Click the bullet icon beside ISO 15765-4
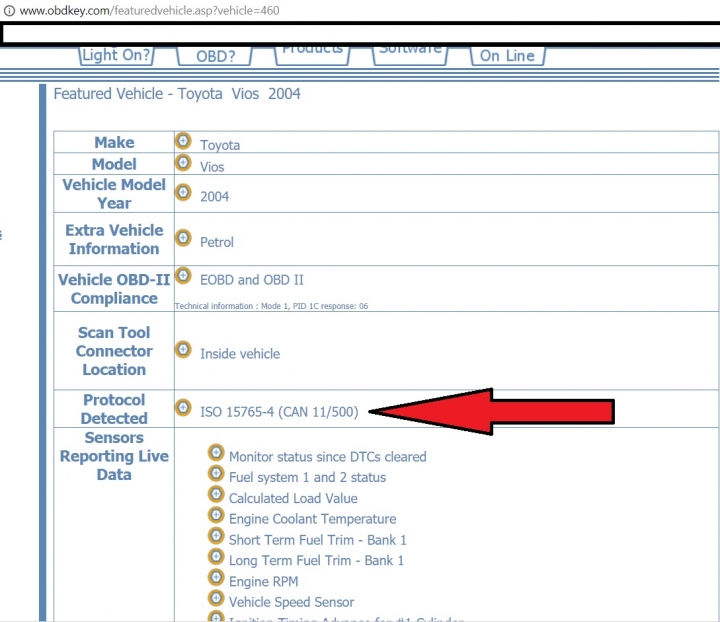720x622 pixels. [183, 407]
